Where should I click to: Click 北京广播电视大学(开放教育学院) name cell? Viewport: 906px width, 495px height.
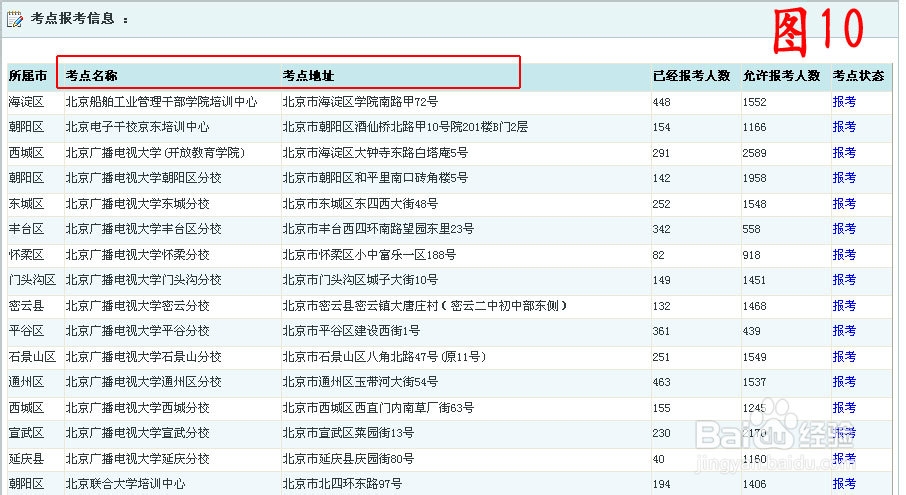coord(155,152)
